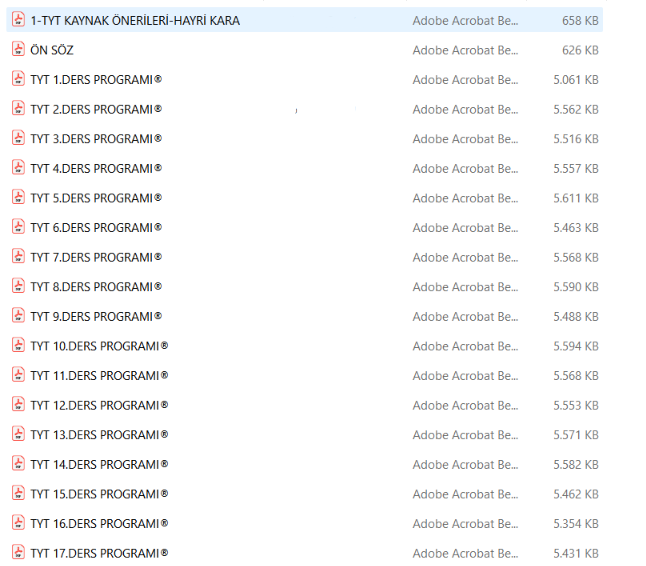
Task: Click PDF icon of TYT 7.DERS PROGRAMI
Action: pyautogui.click(x=18, y=256)
